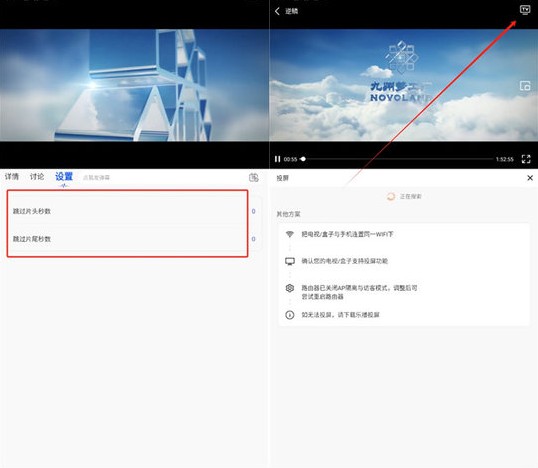This screenshot has width=538, height=468.
Task: Click the 正在搜索 refresh spinner
Action: click(x=391, y=196)
